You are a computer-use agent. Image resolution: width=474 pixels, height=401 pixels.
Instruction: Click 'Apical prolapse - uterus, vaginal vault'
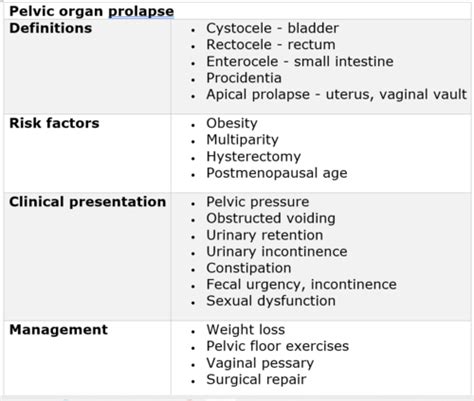[x=336, y=95]
